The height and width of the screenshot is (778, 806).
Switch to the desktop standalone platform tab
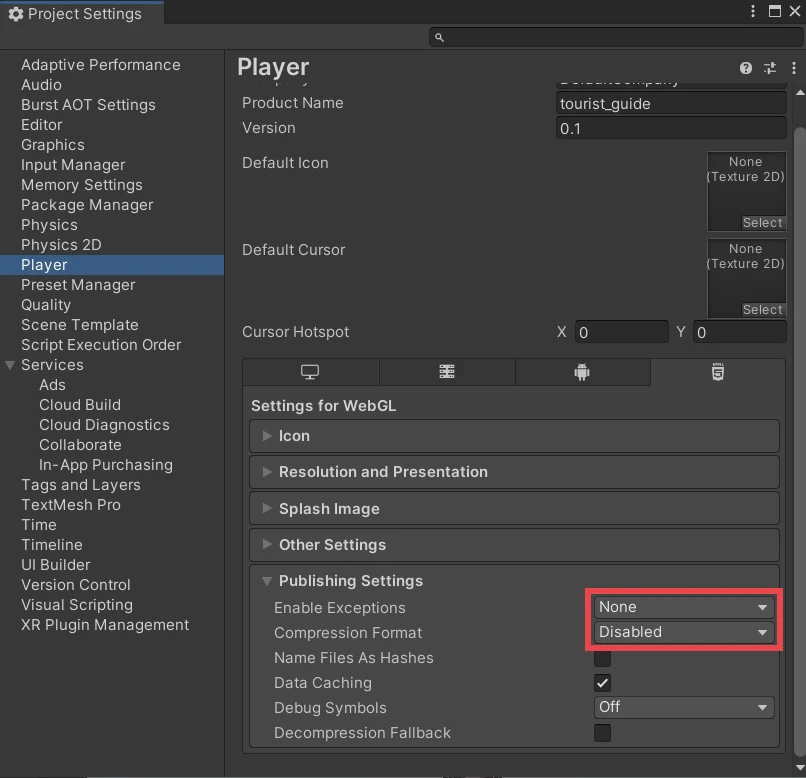310,372
